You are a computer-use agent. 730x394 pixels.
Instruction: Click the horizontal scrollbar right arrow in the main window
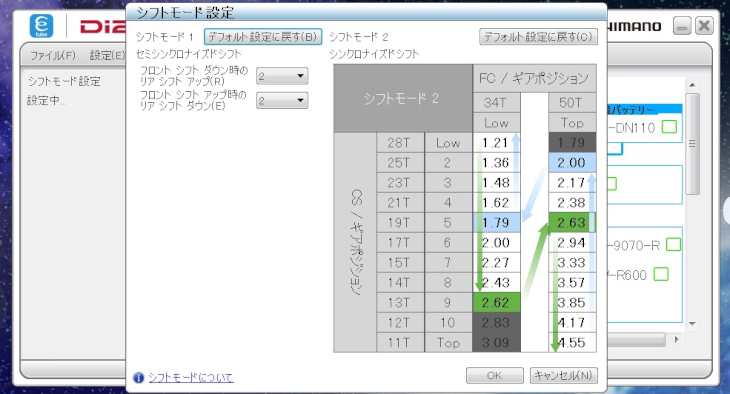tap(676, 340)
